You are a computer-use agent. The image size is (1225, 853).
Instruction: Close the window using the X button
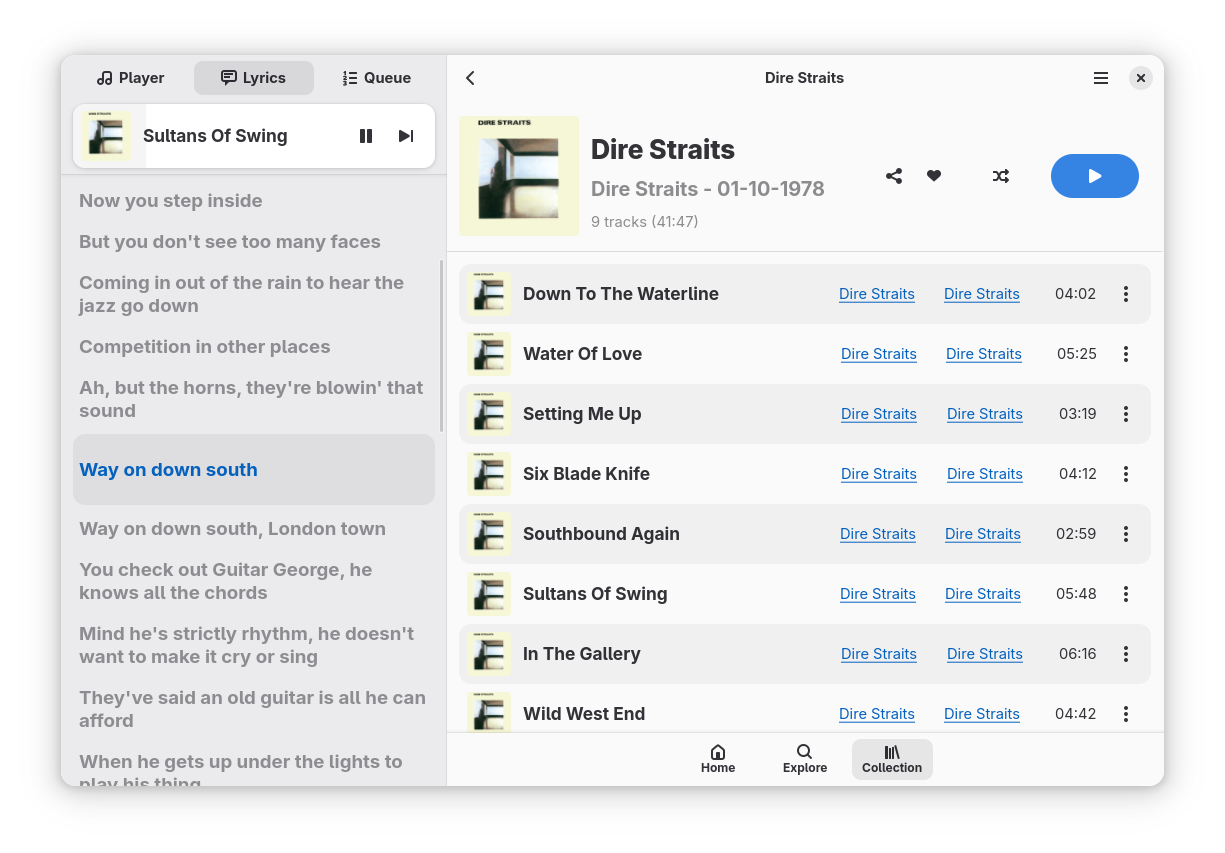(x=1141, y=78)
